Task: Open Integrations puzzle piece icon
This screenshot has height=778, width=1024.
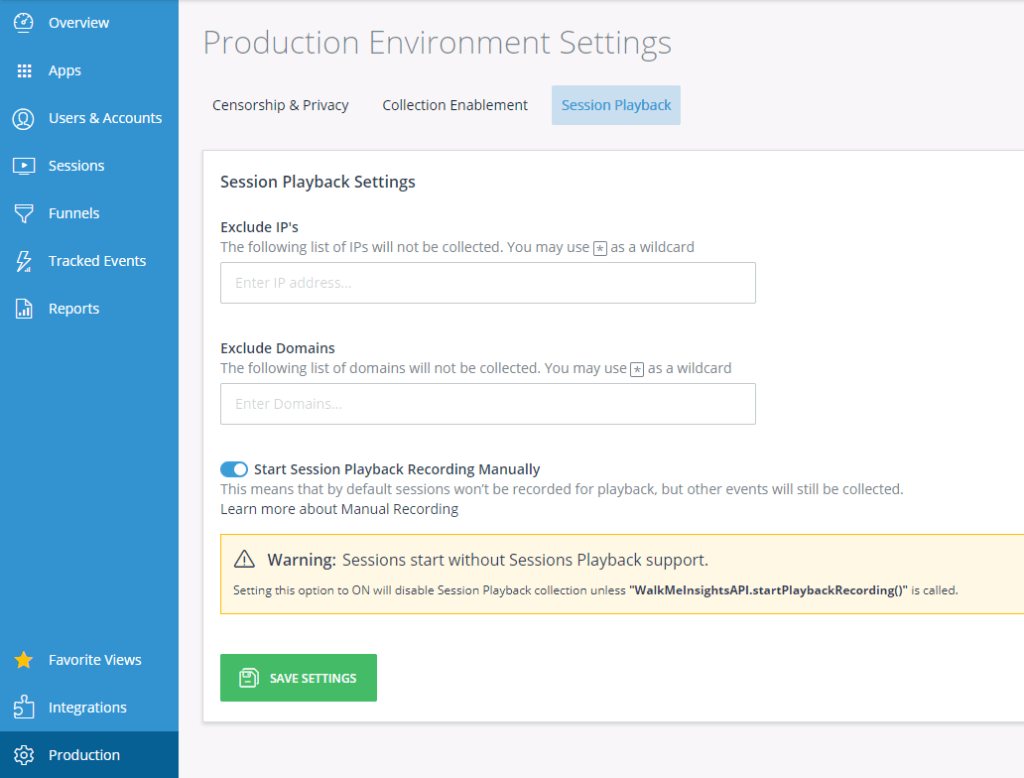Action: (x=24, y=708)
